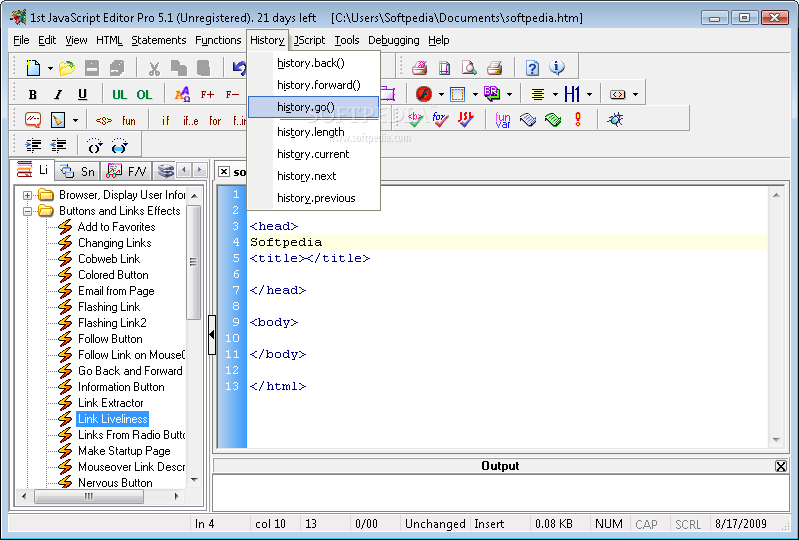Select Add to Favorites script item

(x=116, y=227)
